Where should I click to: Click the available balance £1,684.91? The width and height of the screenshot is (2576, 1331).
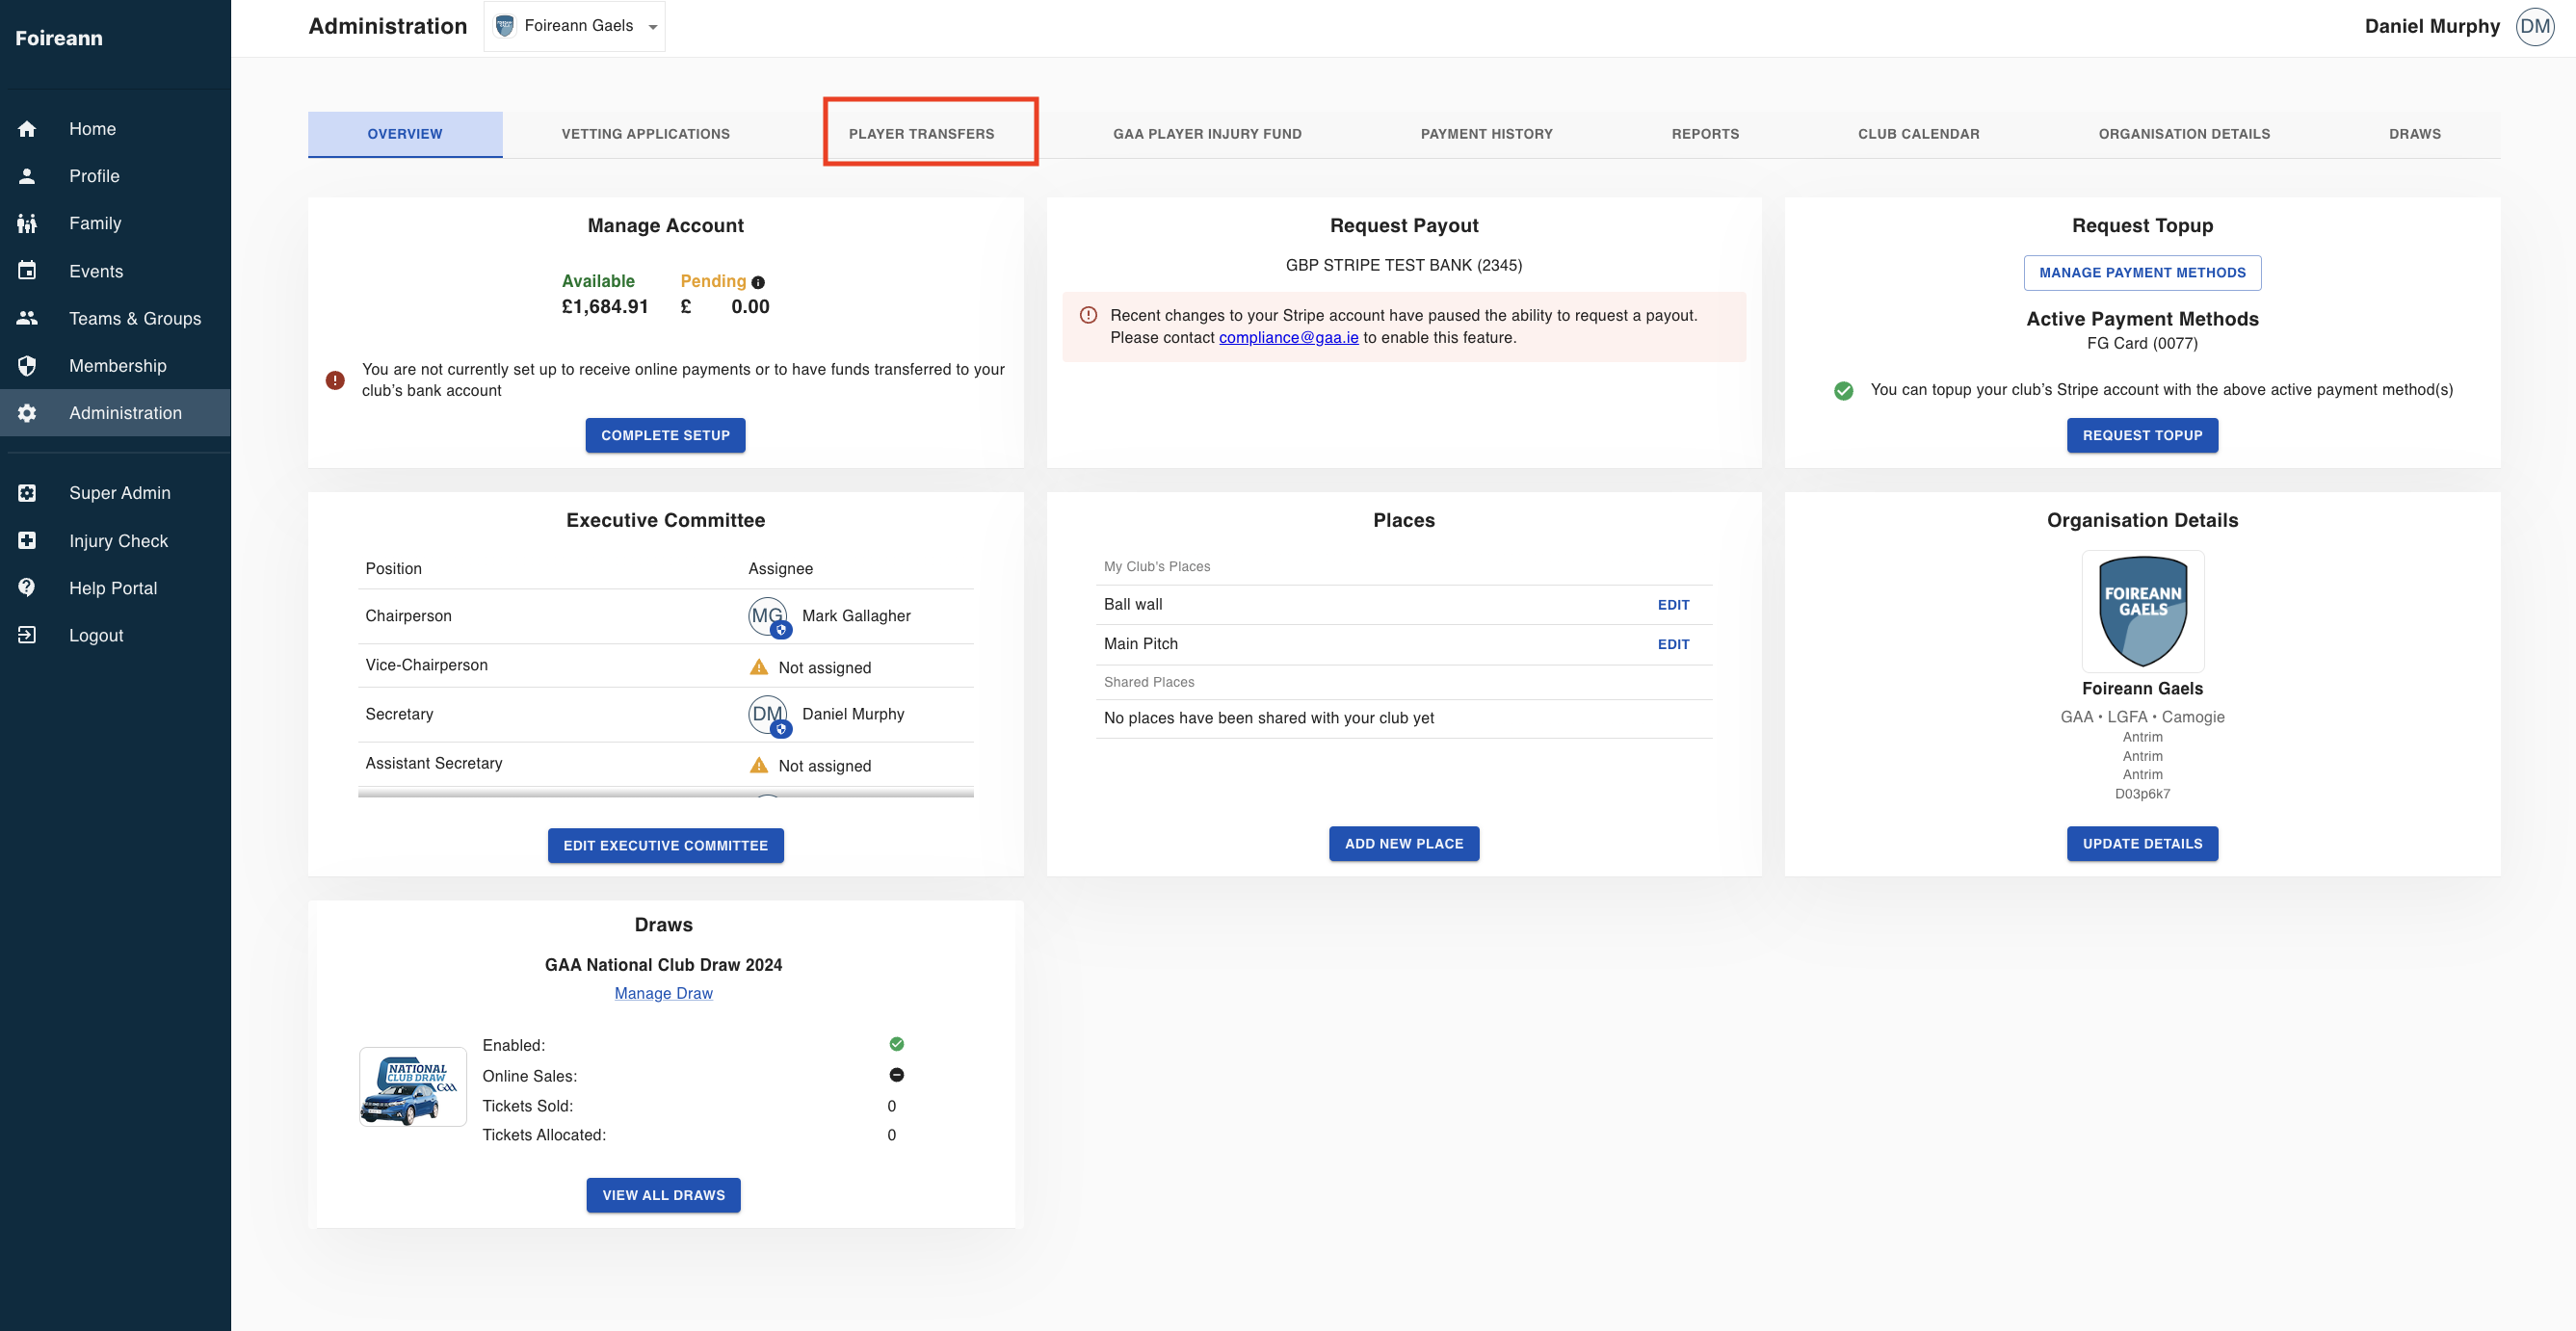[604, 307]
